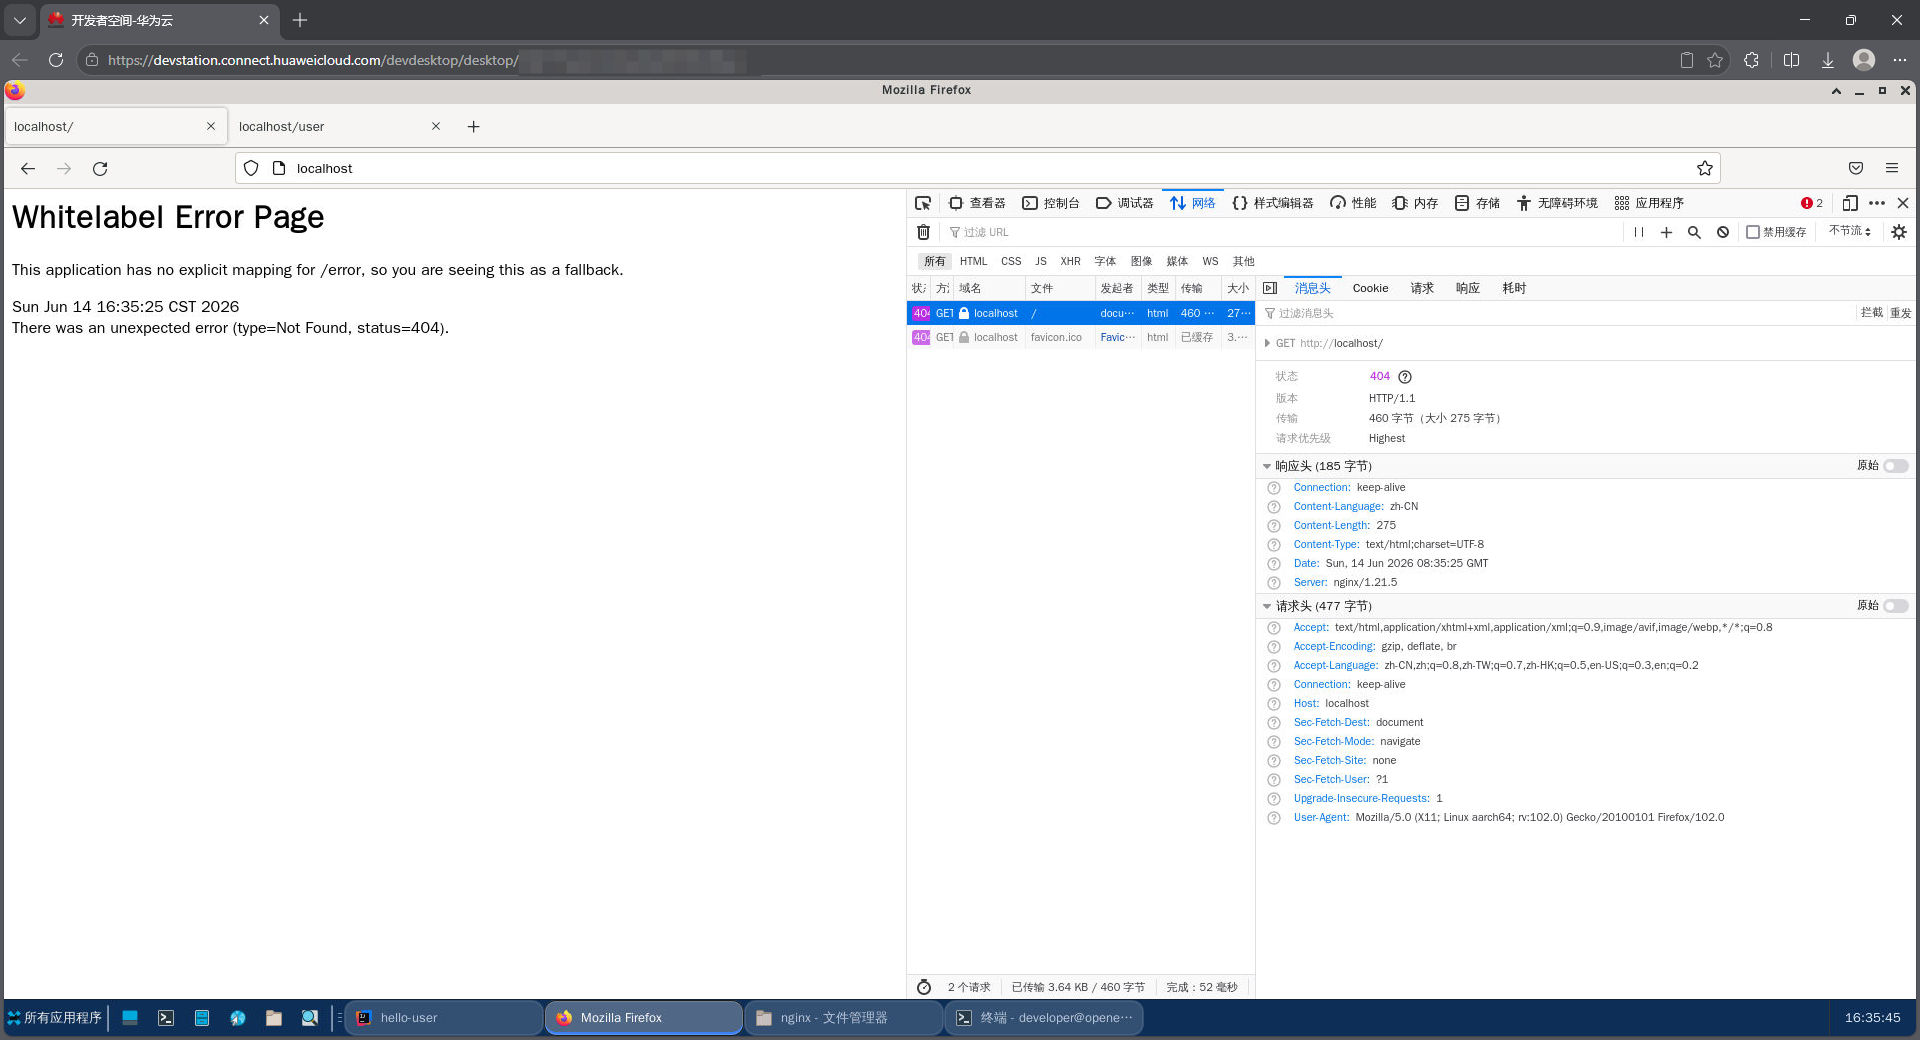Image resolution: width=1920 pixels, height=1040 pixels.
Task: Switch to the Cookie details tab
Action: click(1370, 288)
